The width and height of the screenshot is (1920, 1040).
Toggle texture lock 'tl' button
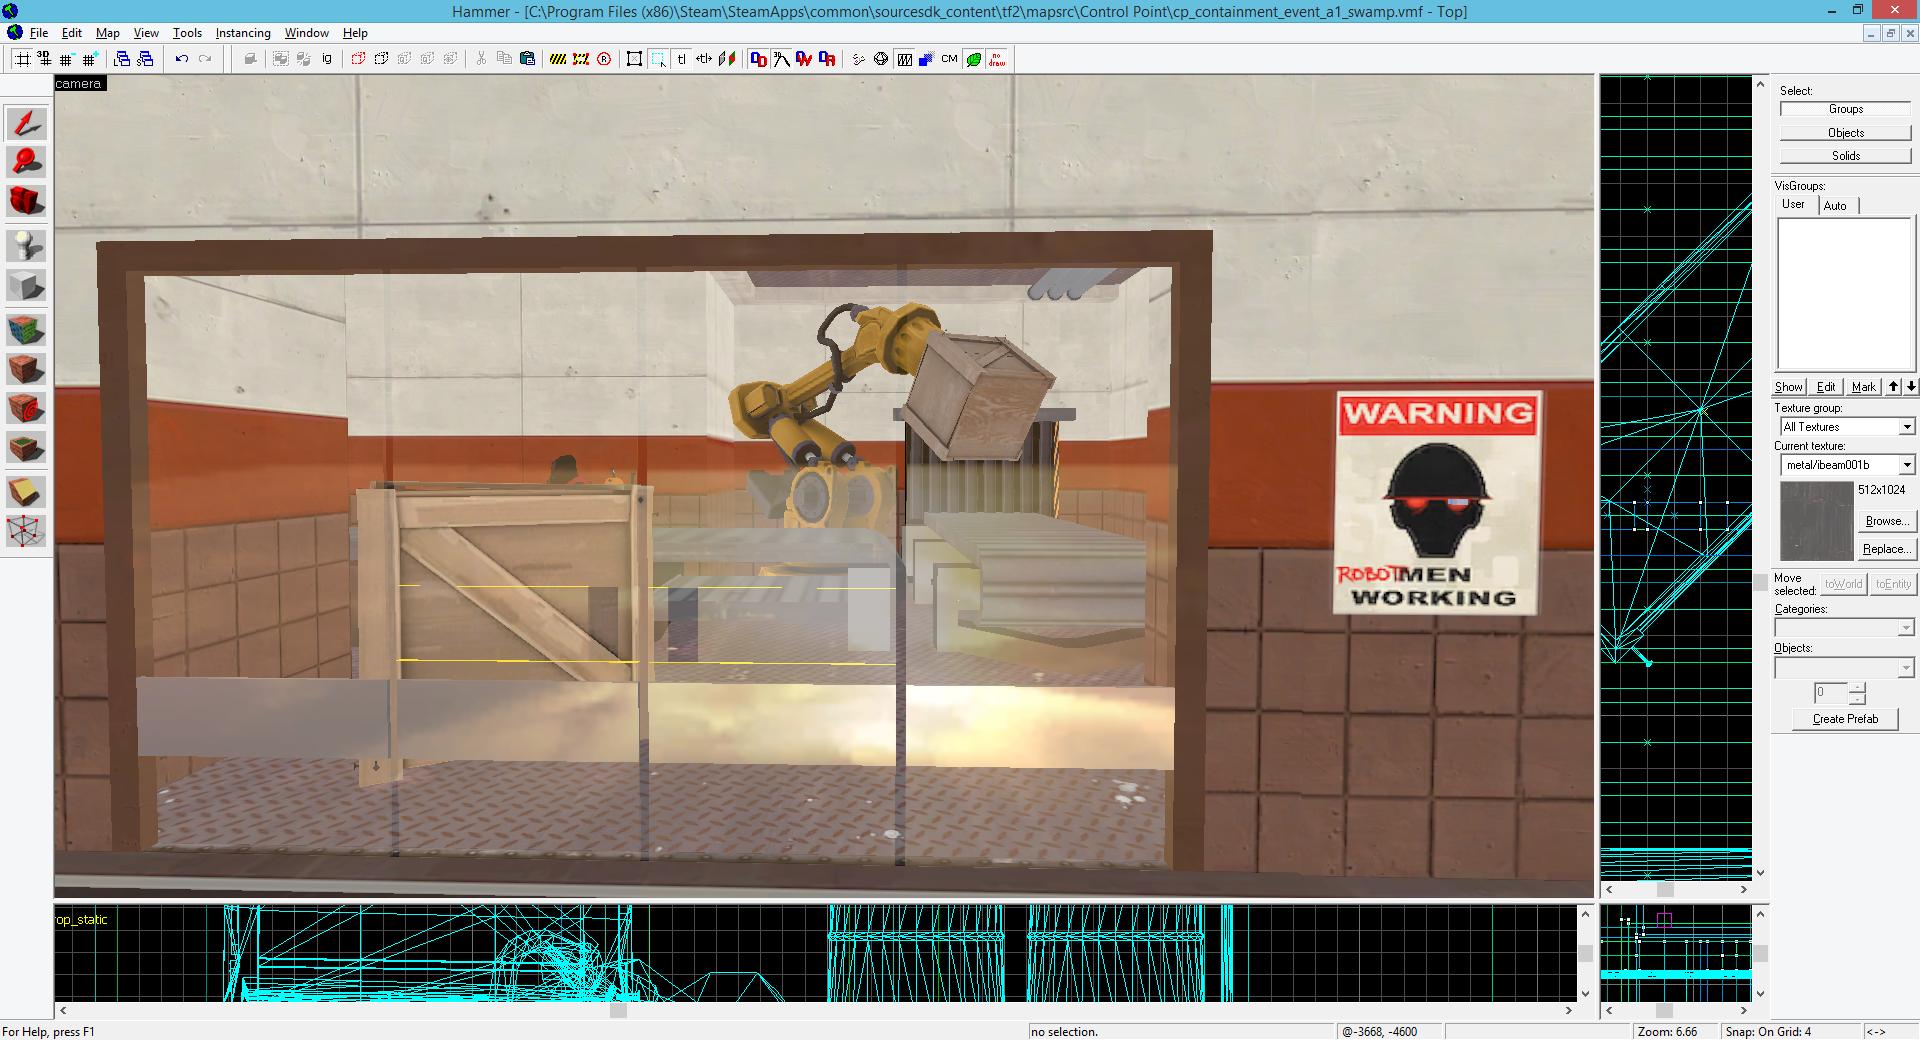pyautogui.click(x=681, y=59)
